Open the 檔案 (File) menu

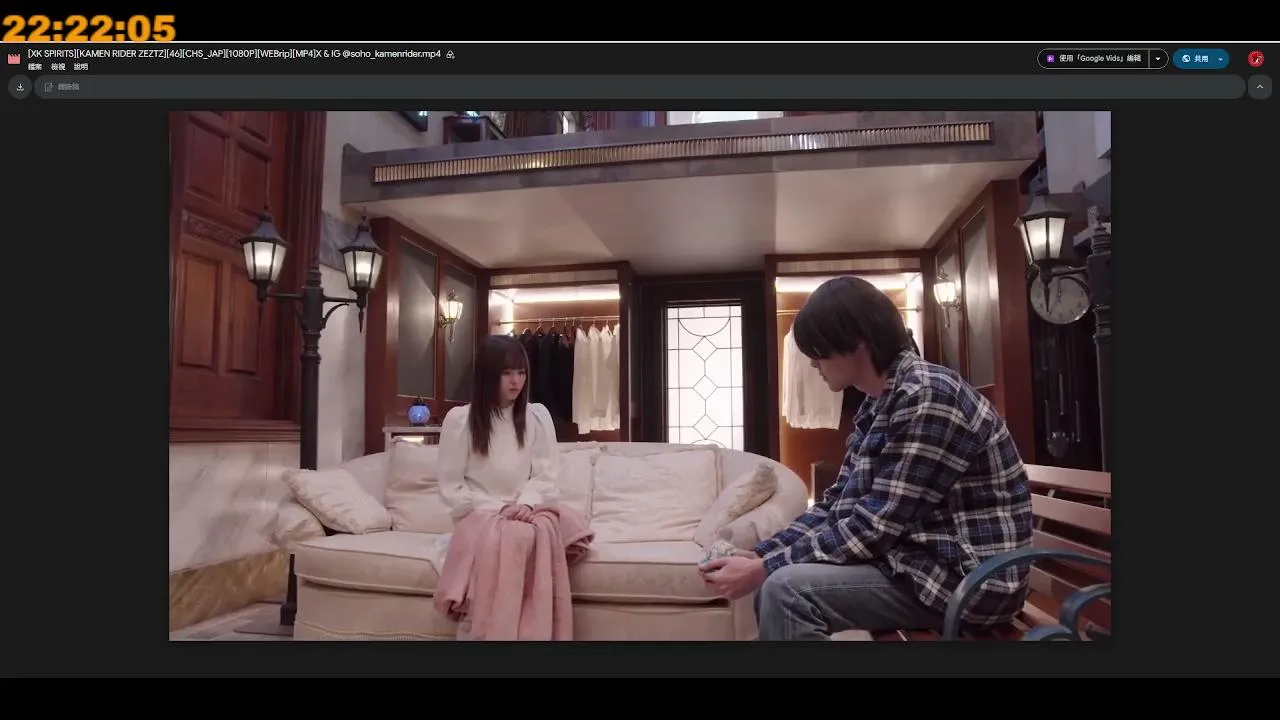click(35, 67)
